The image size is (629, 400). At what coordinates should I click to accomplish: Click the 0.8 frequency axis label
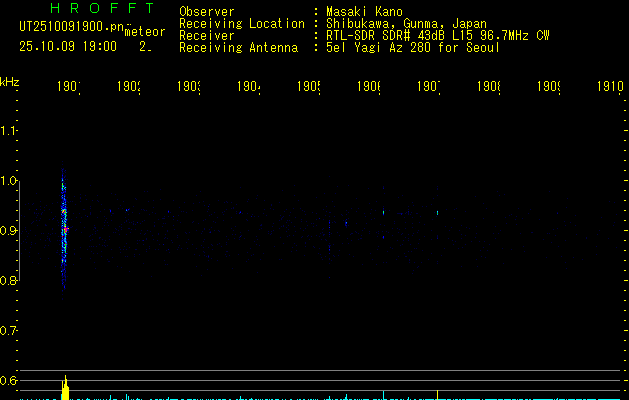click(9, 280)
